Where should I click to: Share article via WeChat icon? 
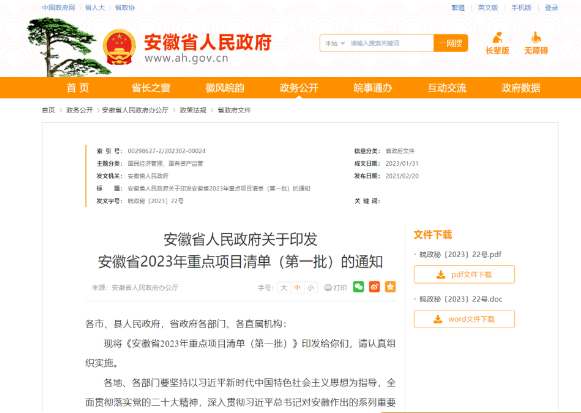pyautogui.click(x=358, y=287)
